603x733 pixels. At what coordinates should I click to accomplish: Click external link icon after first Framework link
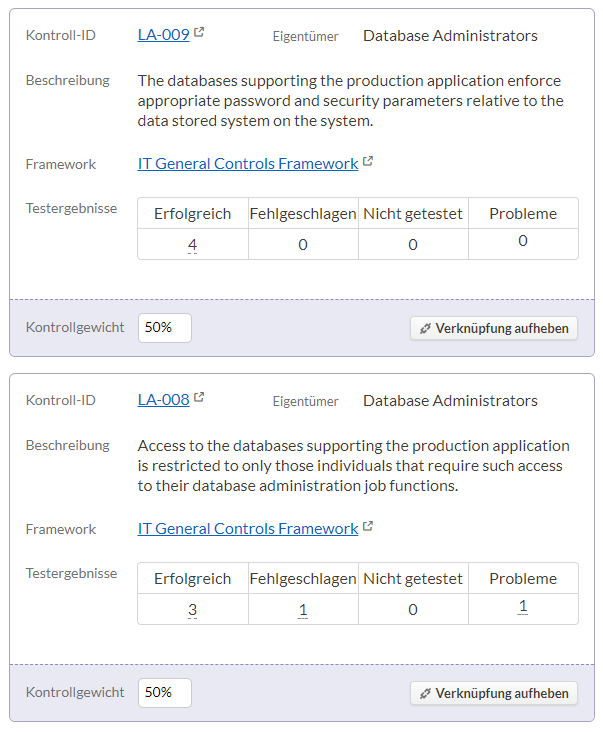click(x=368, y=161)
